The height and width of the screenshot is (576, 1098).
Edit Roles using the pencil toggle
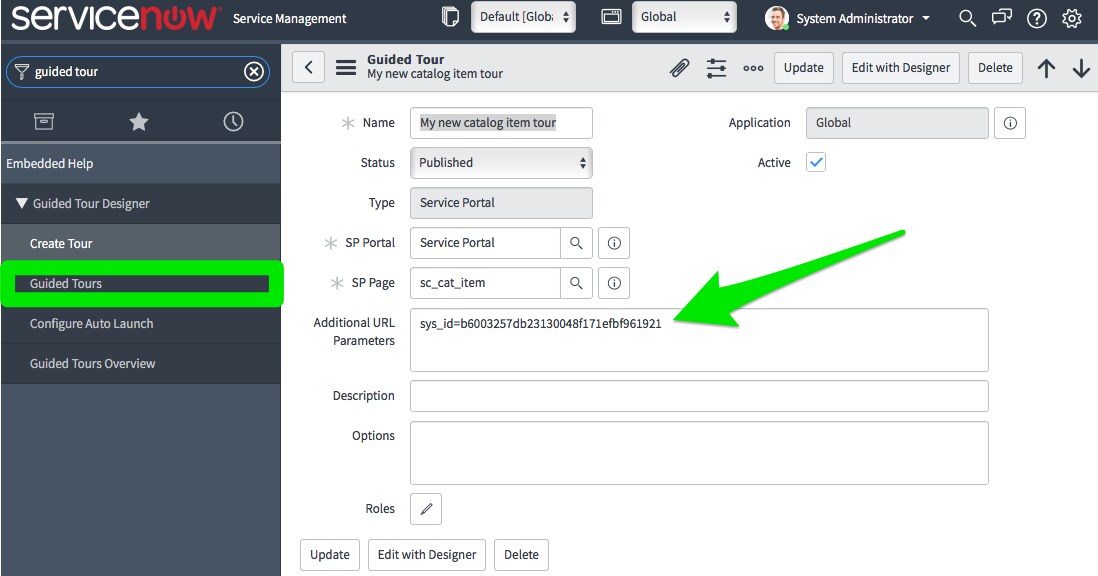(425, 508)
